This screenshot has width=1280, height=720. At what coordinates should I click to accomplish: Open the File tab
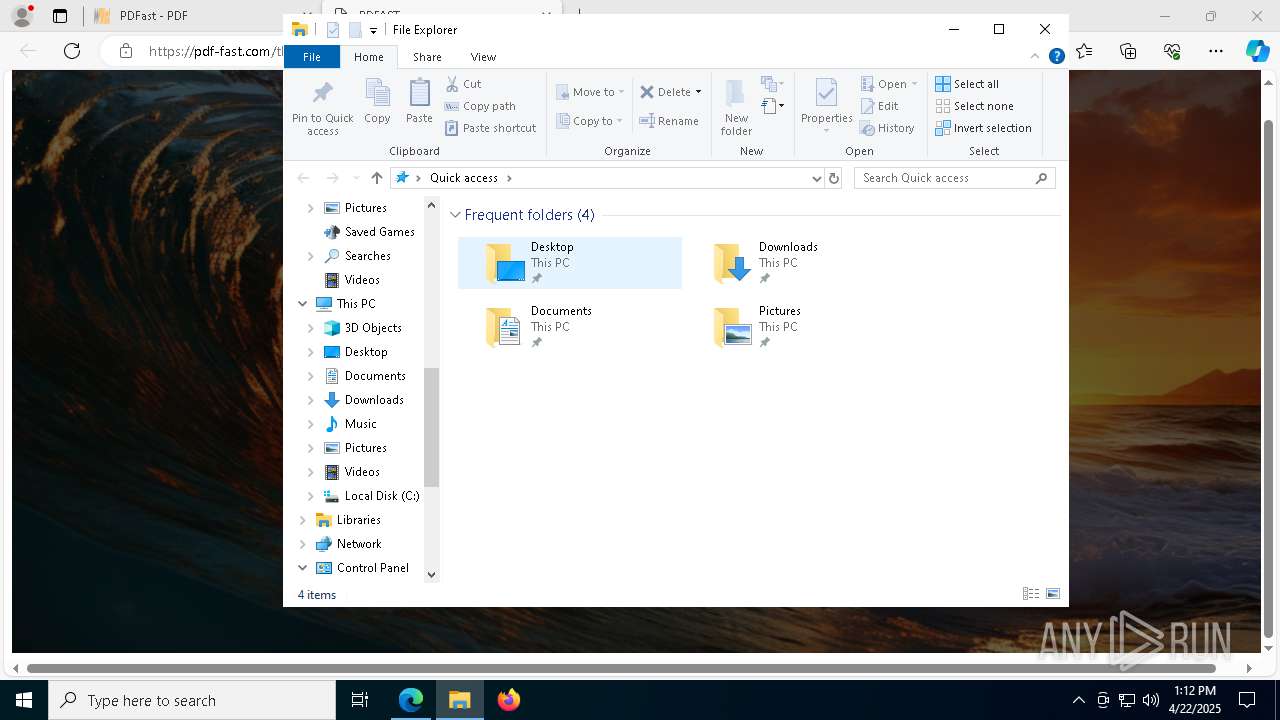[x=312, y=57]
